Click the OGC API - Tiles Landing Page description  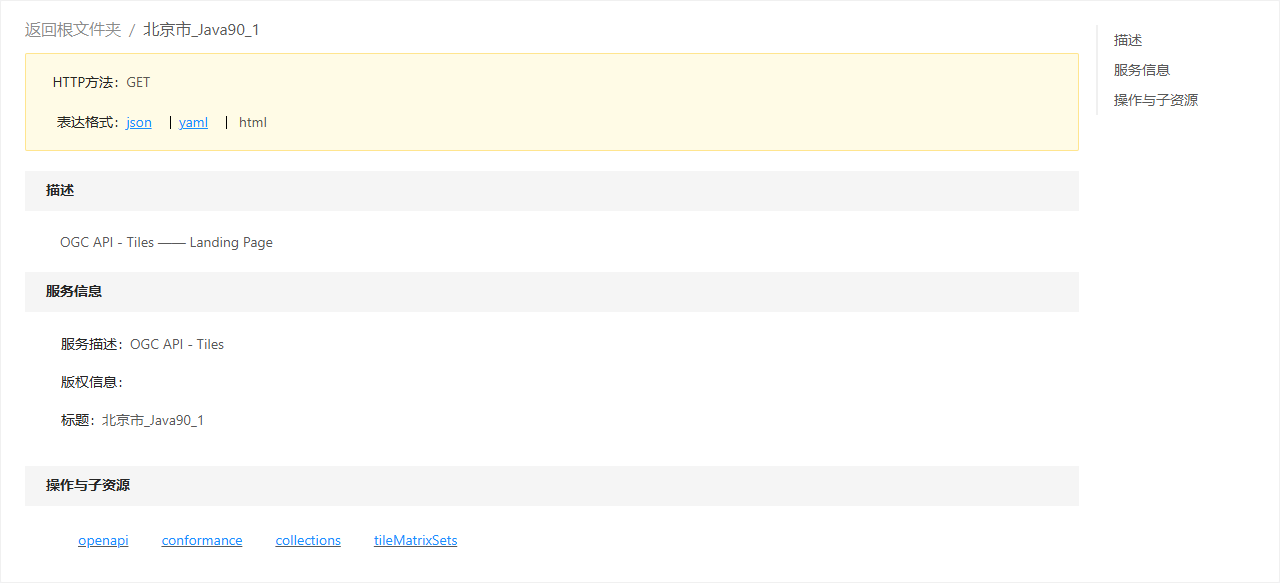pyautogui.click(x=166, y=243)
